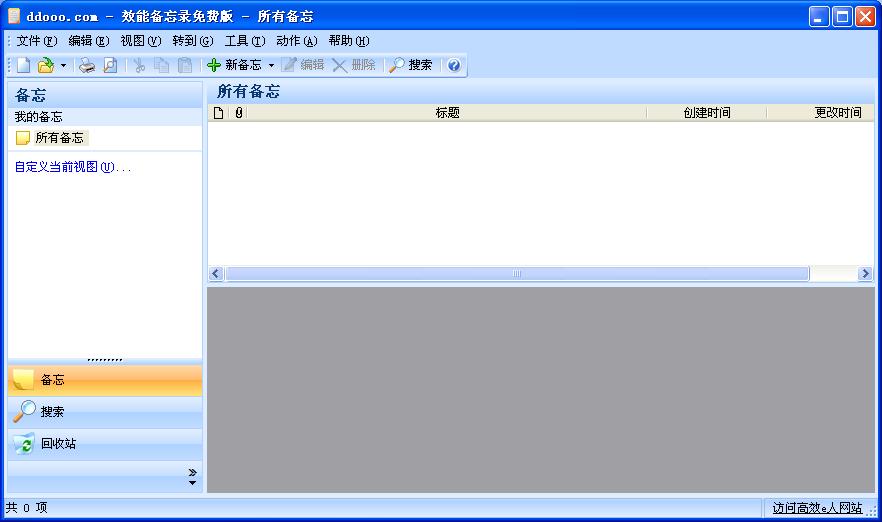
Task: Click the open folder toolbar icon
Action: 46,65
